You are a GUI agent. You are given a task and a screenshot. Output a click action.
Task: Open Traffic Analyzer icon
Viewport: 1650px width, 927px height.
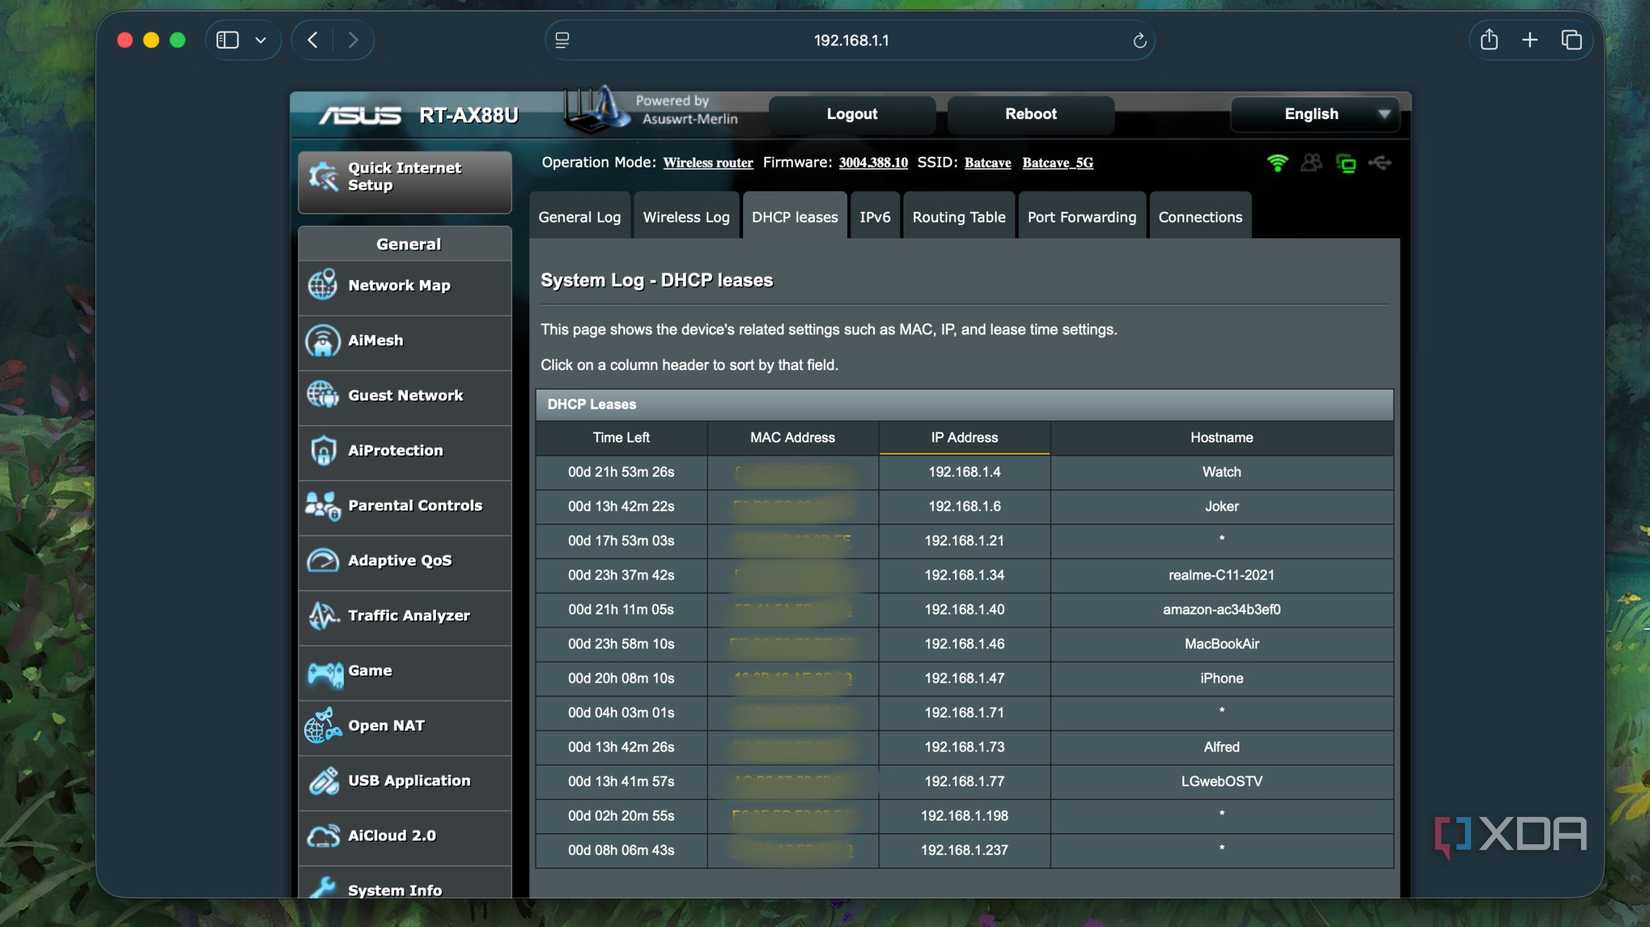[x=322, y=616]
